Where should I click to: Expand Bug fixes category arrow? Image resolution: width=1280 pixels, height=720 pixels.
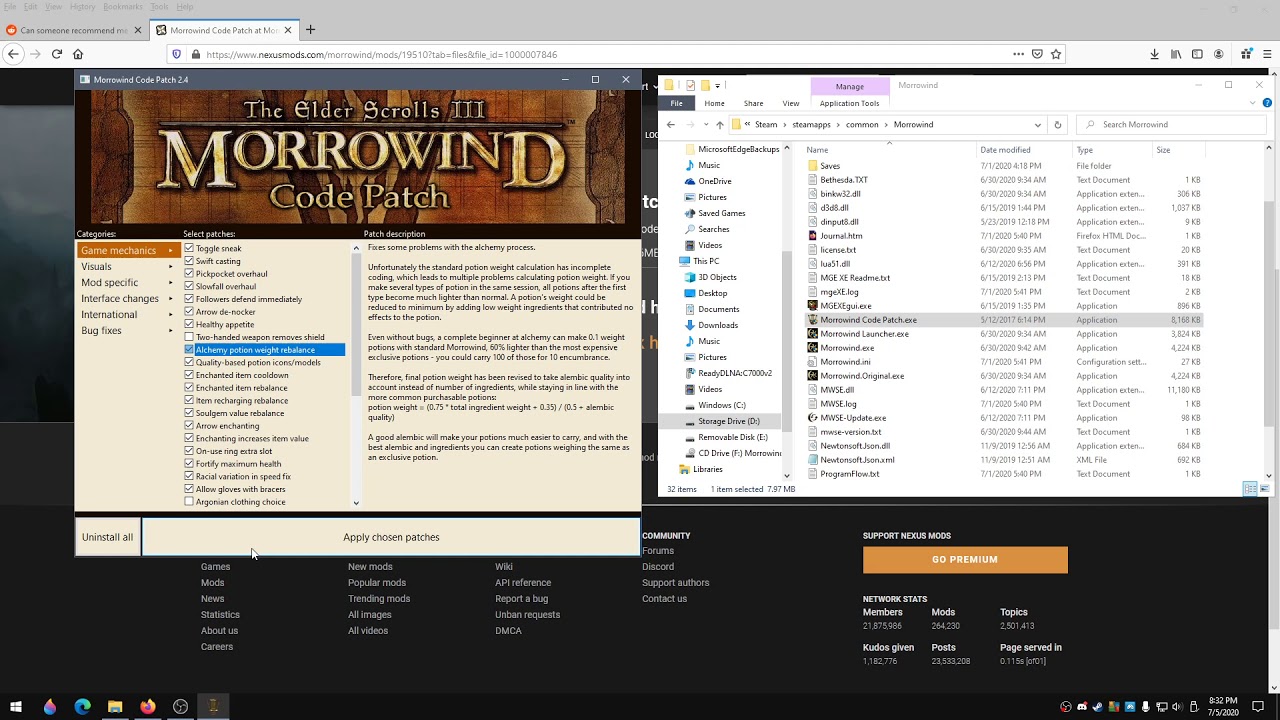pos(170,330)
